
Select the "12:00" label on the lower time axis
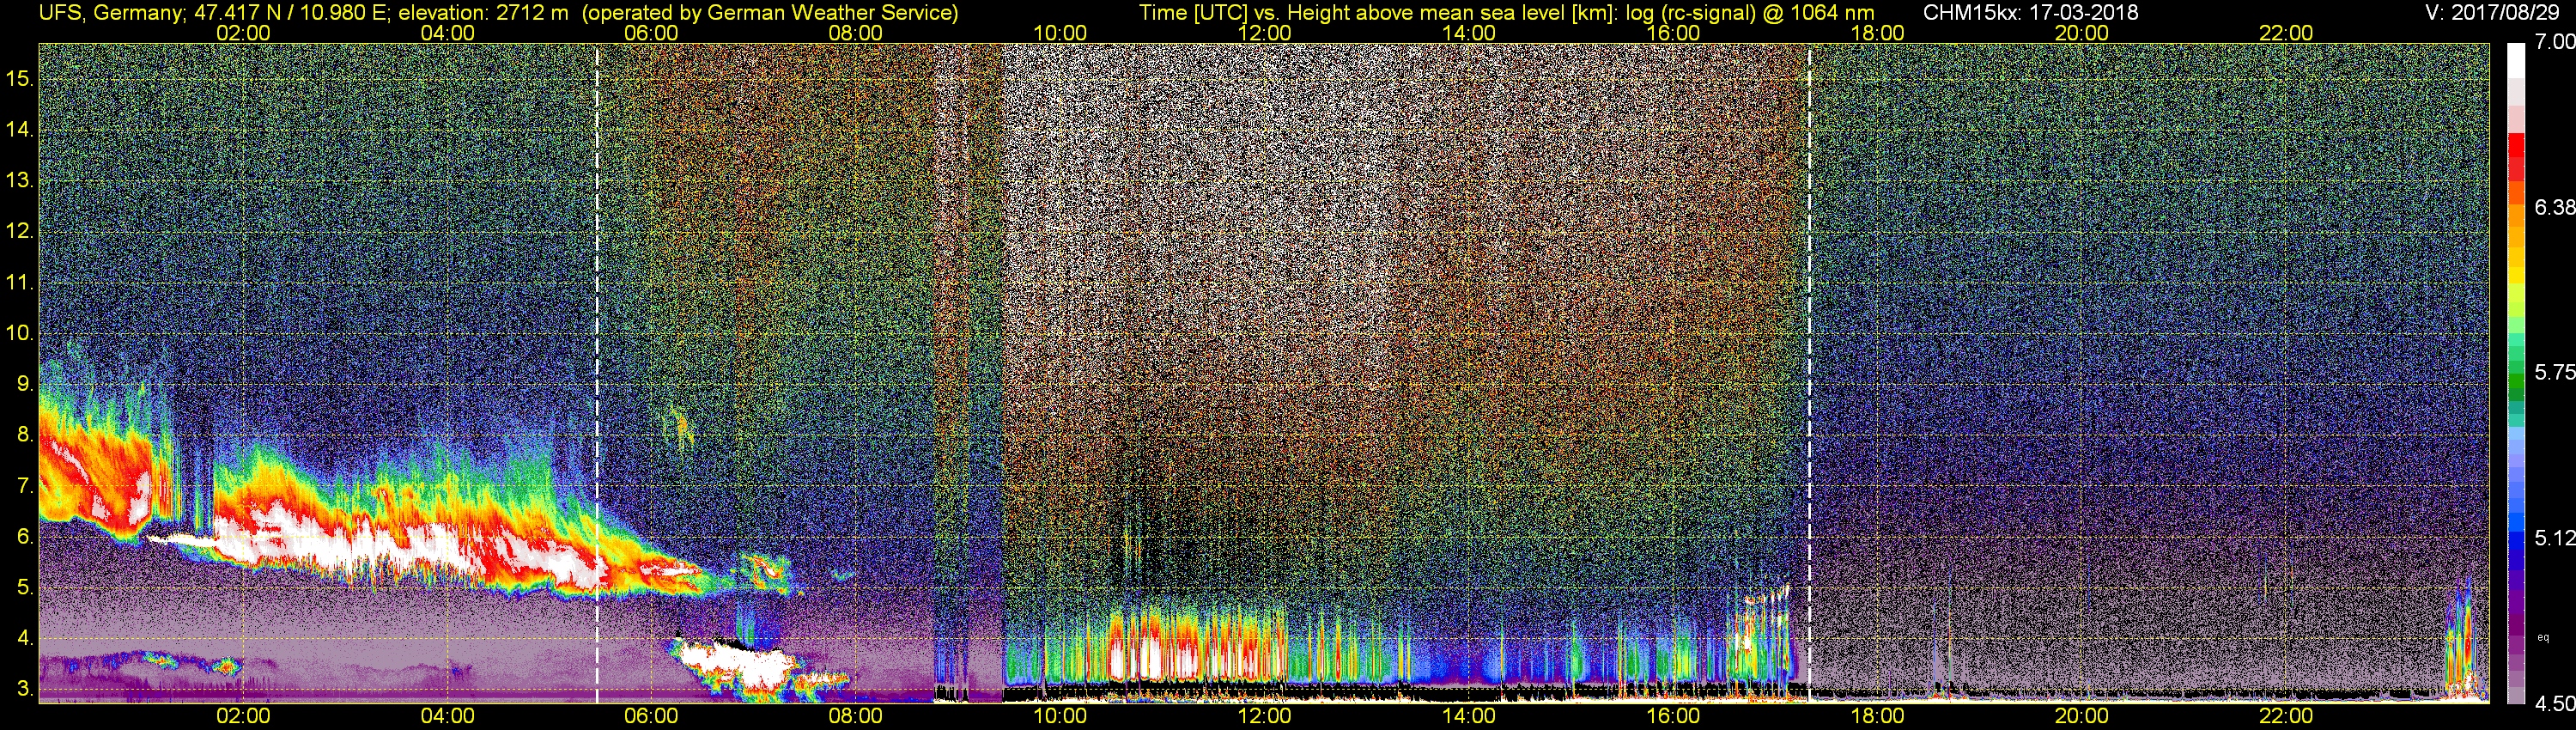(x=1264, y=716)
